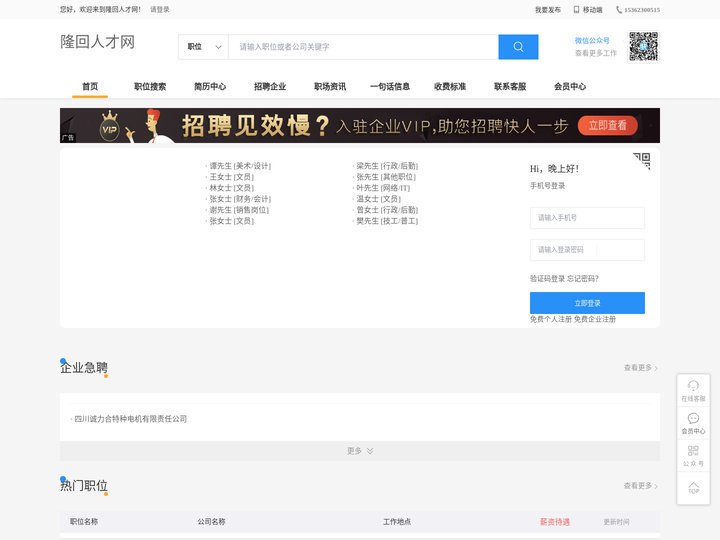Click the mobile phone icon 移动端
The width and height of the screenshot is (720, 540).
(576, 9)
